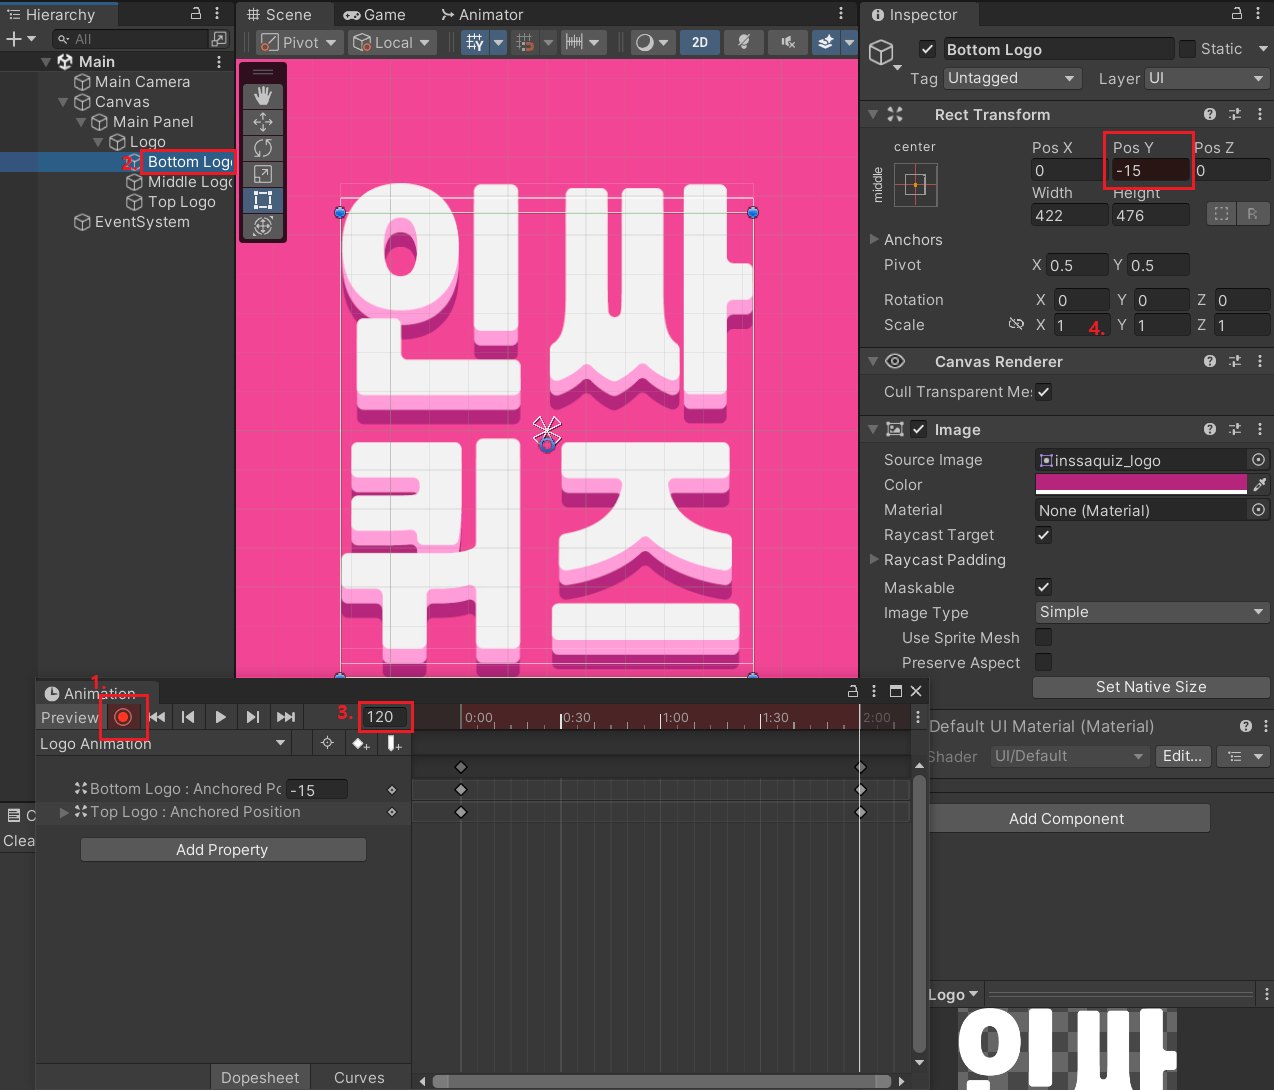Screen dimensions: 1274x1090
Task: Select the Move tool in Scene toolbar
Action: 263,122
